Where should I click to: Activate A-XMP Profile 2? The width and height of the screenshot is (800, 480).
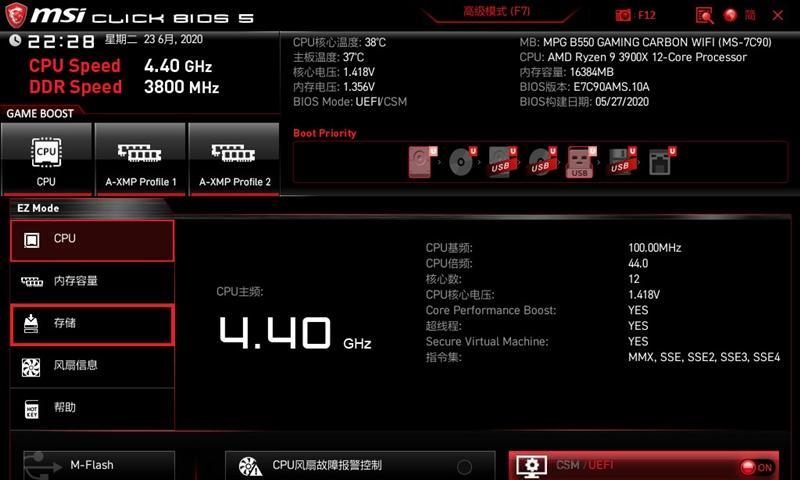(234, 159)
